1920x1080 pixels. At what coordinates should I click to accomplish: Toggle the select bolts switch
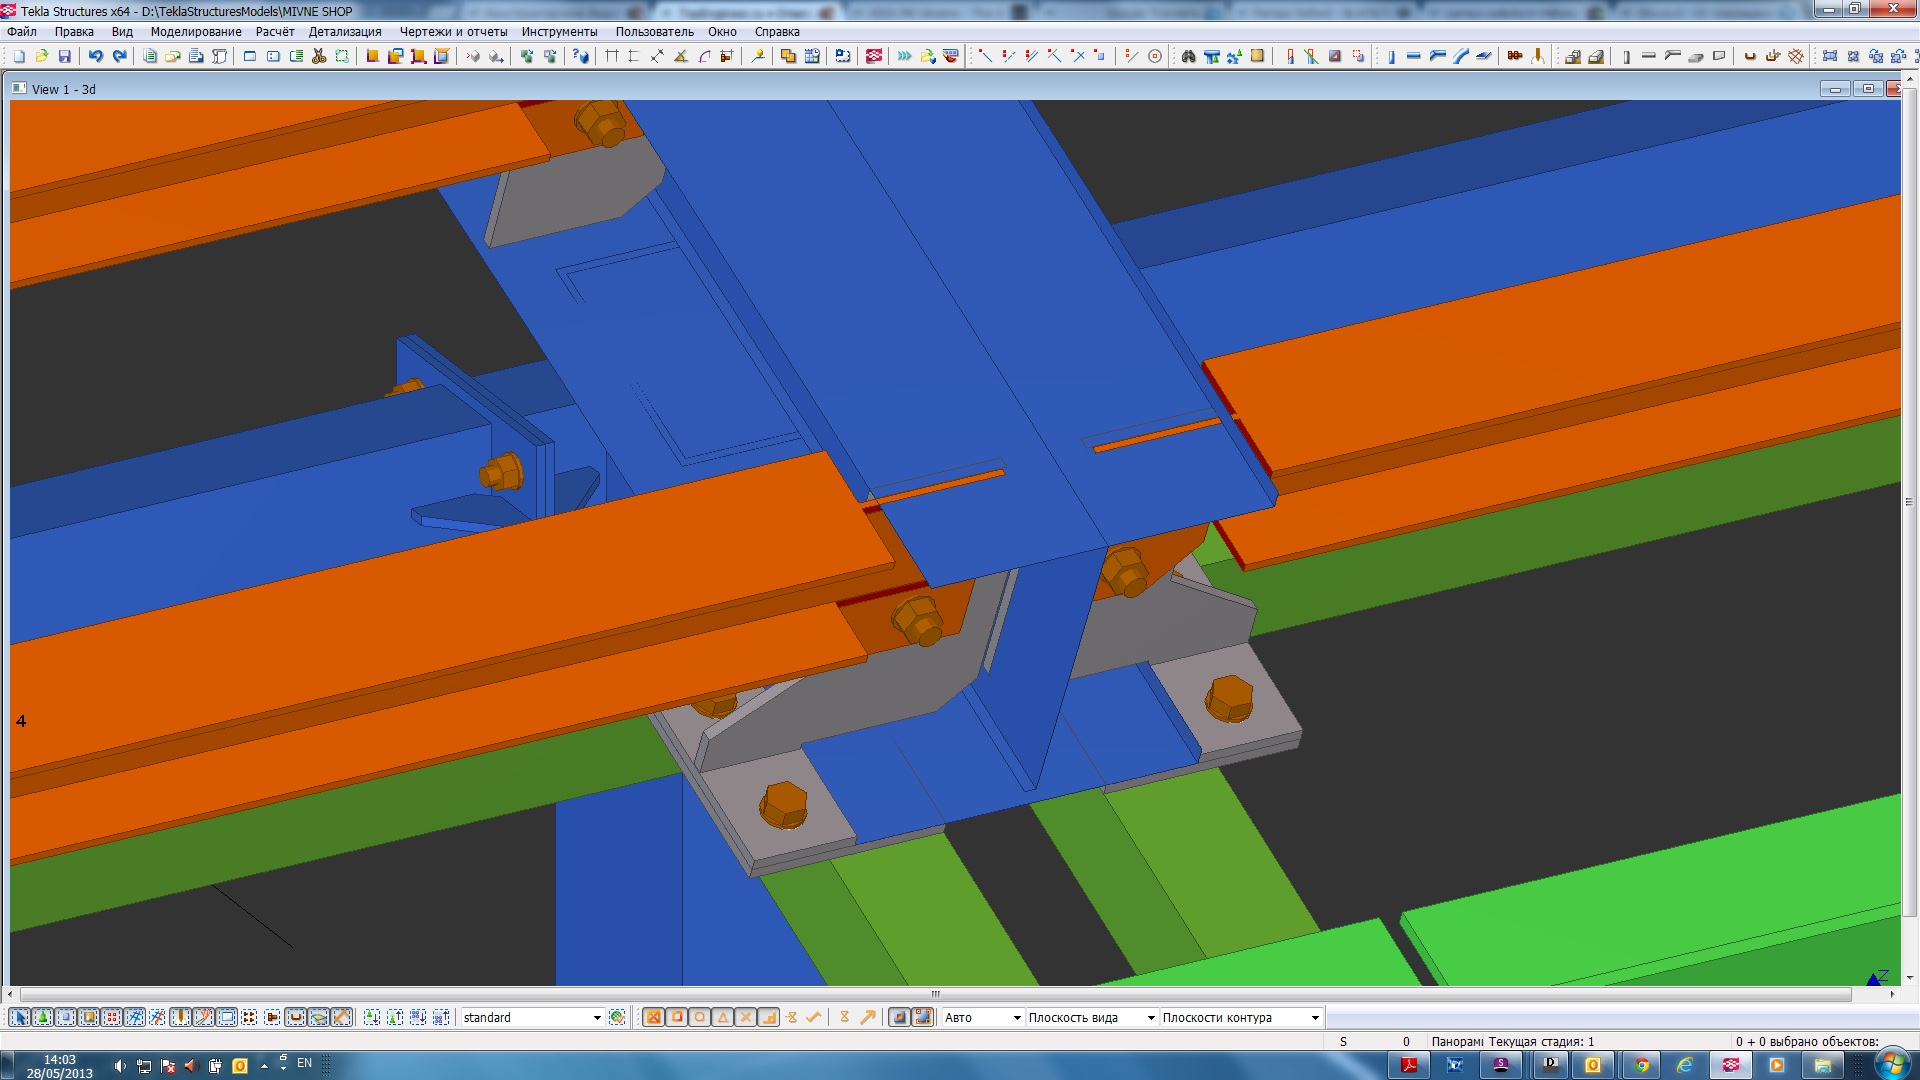[x=248, y=1017]
